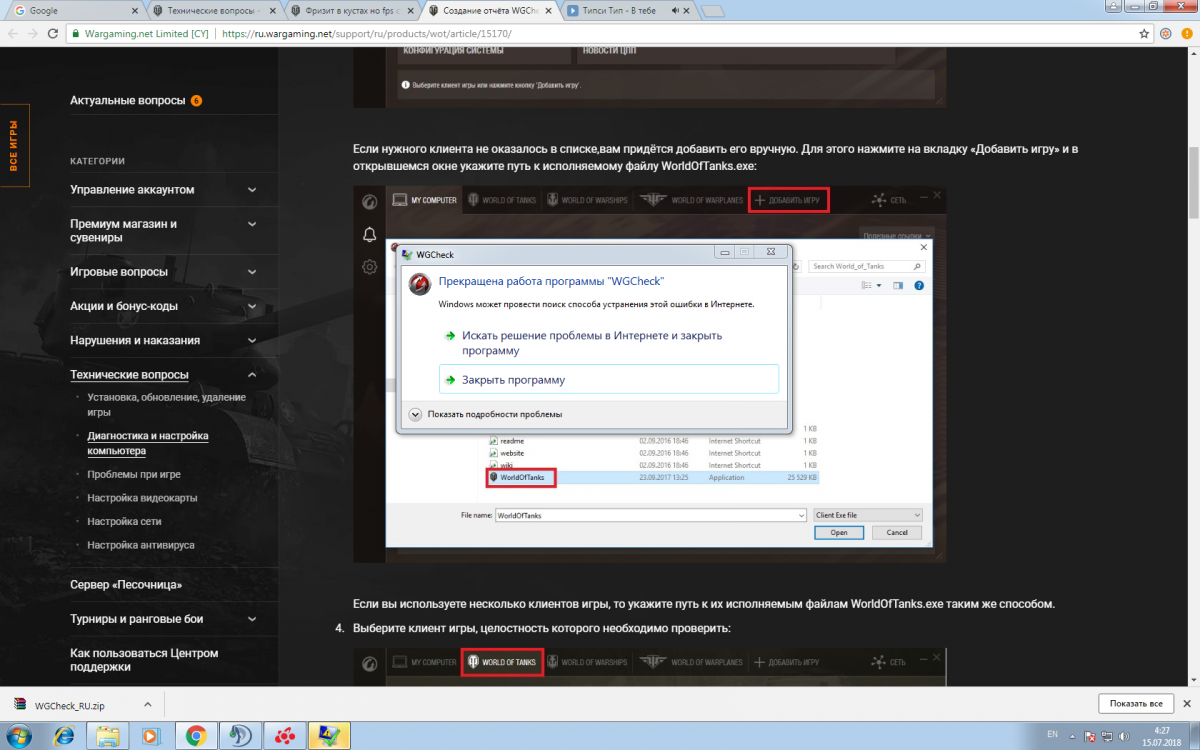Open the WGCheck_RU.zip download options arrow
The image size is (1200, 750).
coord(147,704)
